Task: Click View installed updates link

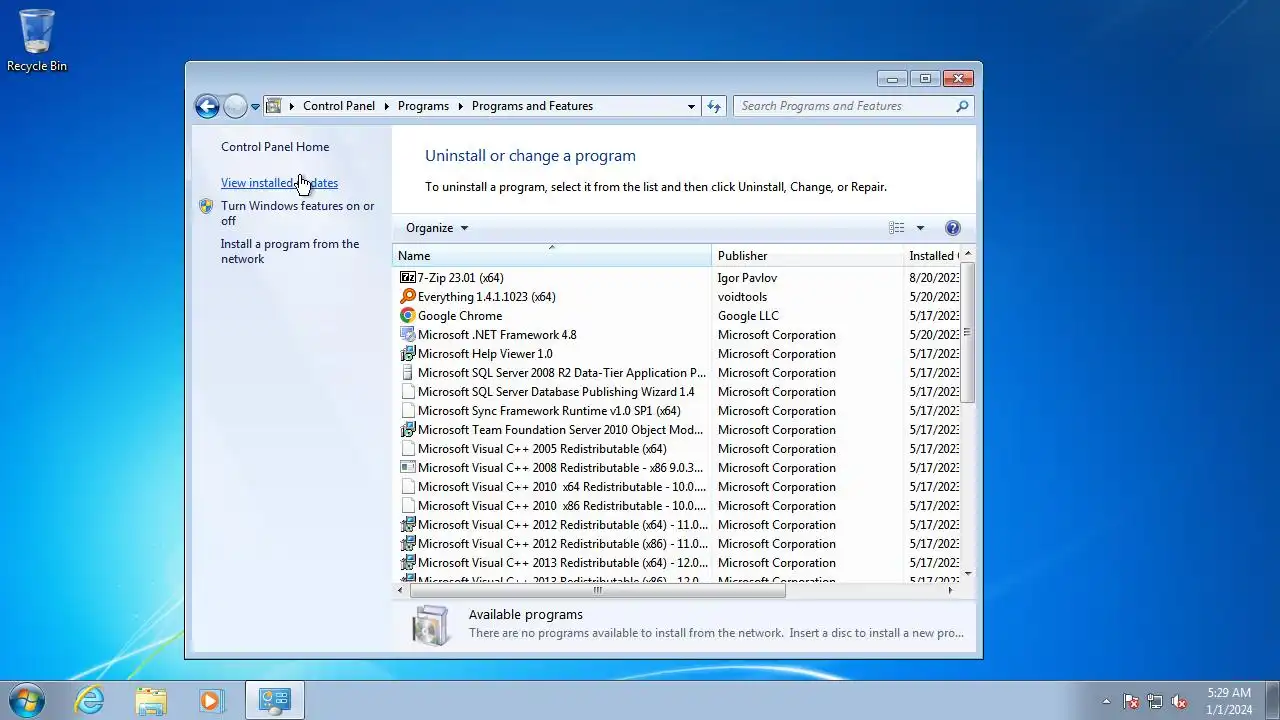Action: point(279,183)
